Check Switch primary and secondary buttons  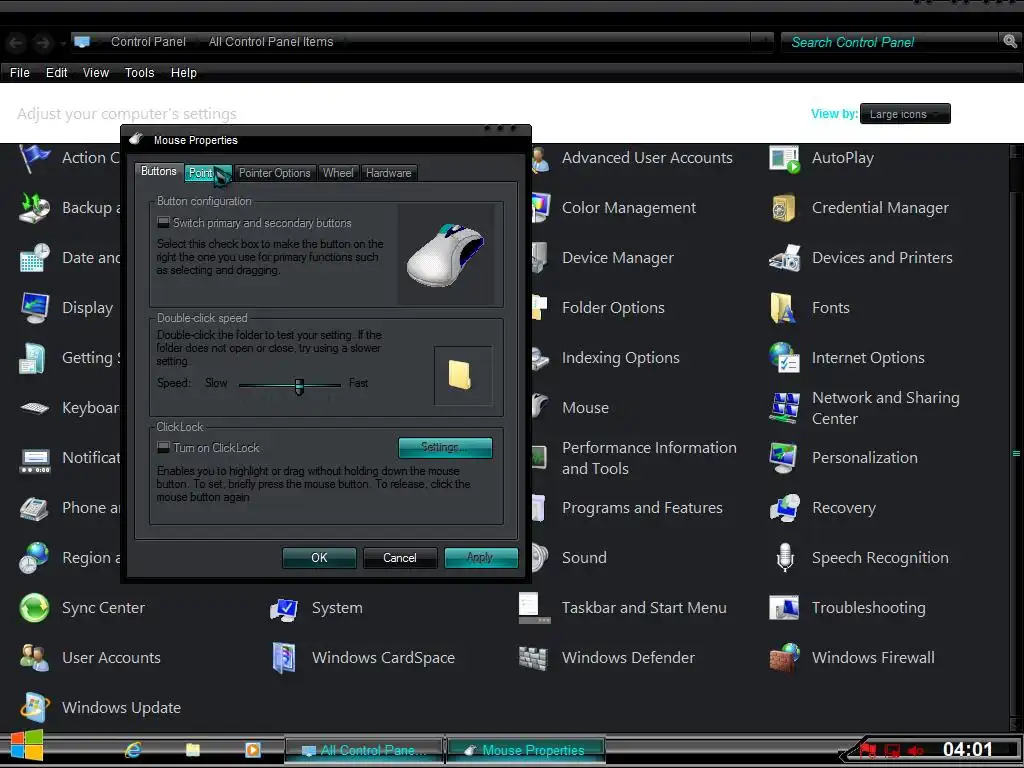[x=163, y=223]
